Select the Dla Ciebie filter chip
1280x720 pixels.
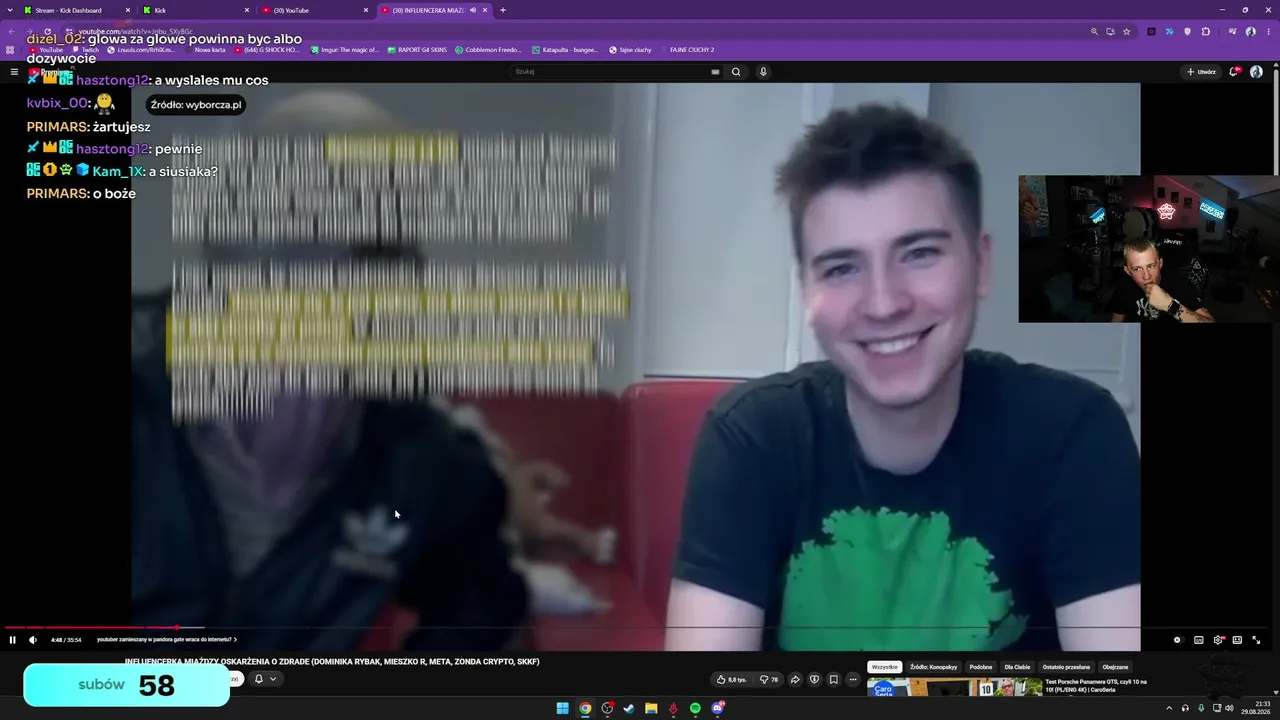[1017, 667]
